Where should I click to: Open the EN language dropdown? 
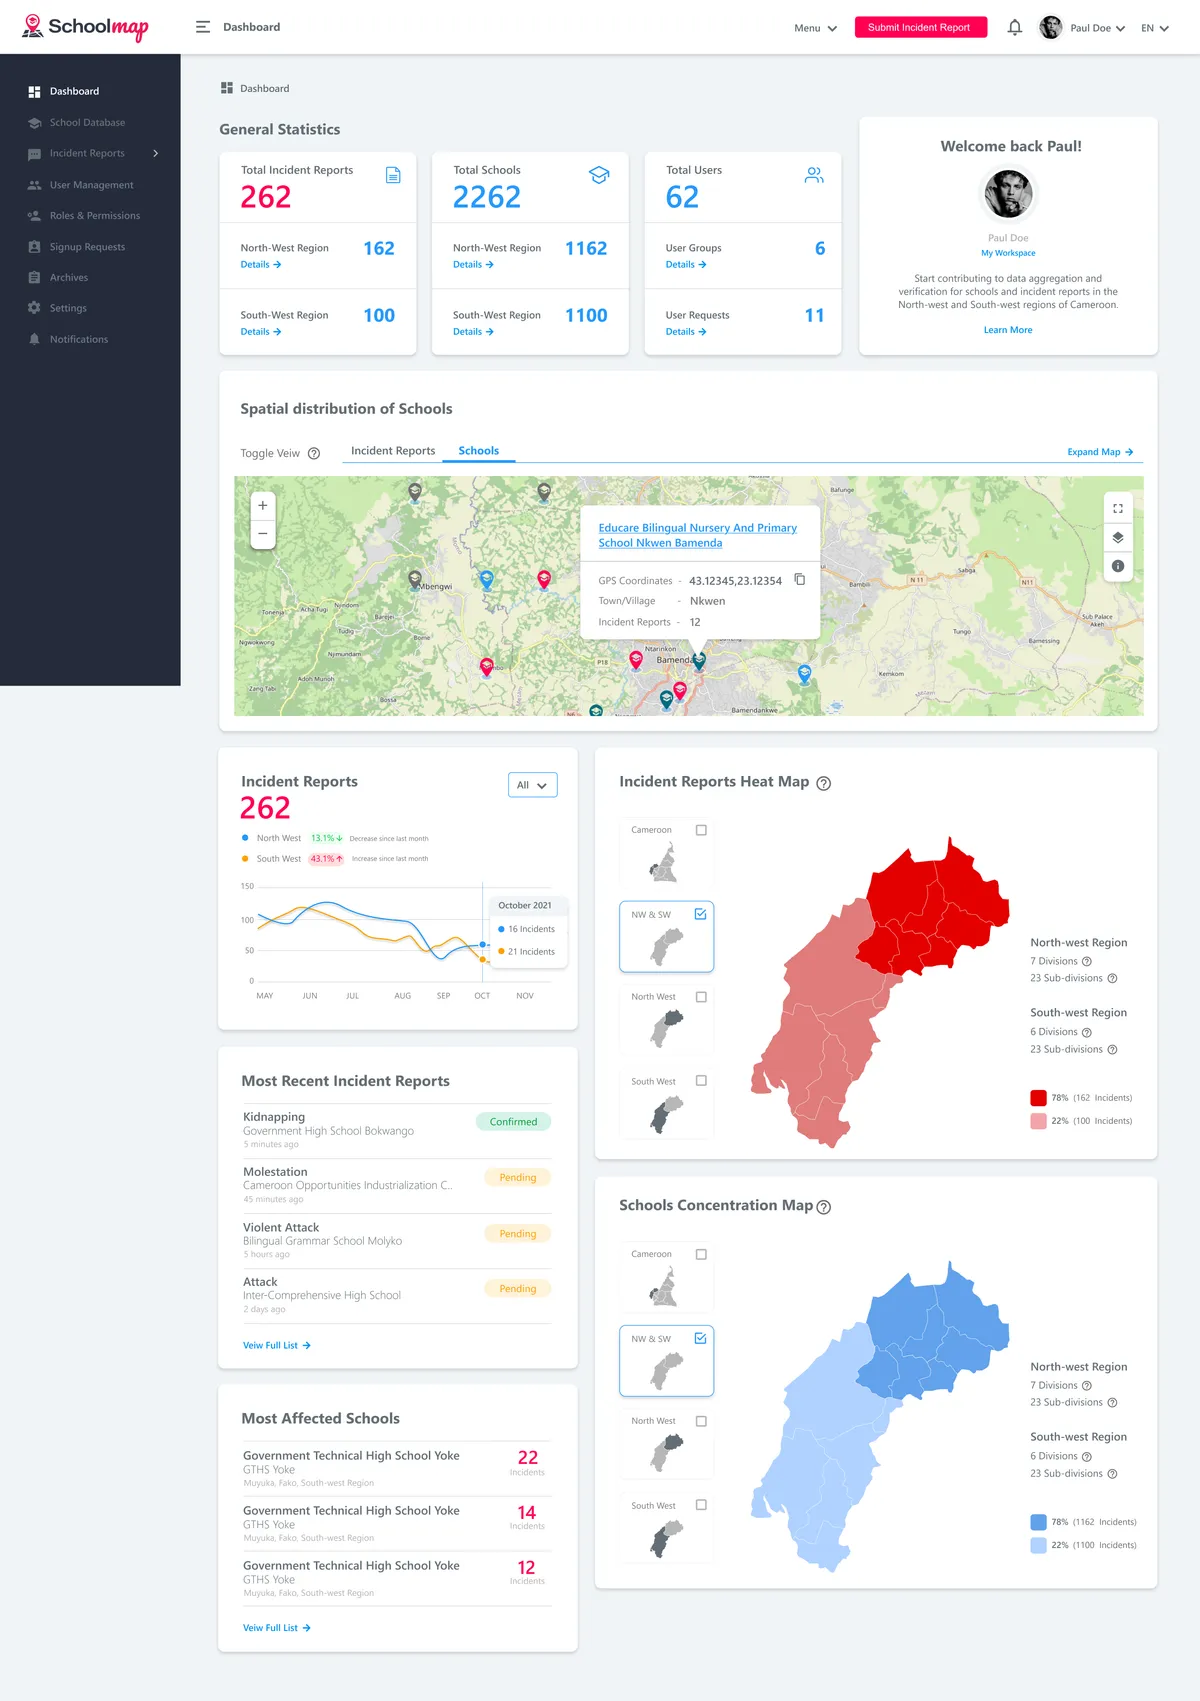pyautogui.click(x=1155, y=28)
